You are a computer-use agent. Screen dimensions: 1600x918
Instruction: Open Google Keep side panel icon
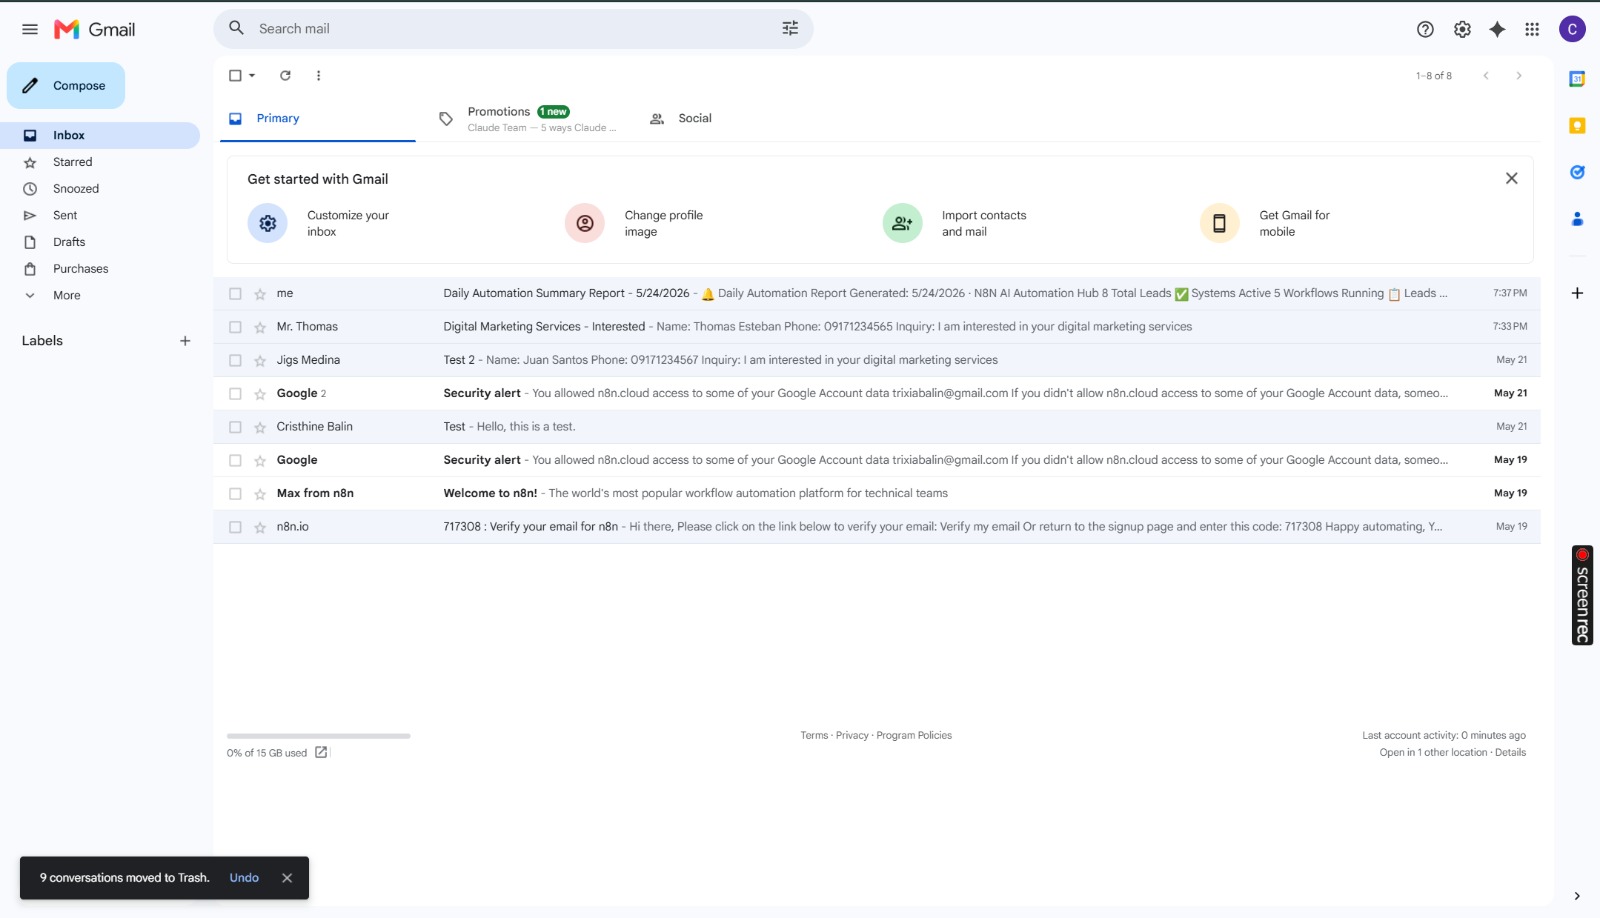coord(1577,125)
